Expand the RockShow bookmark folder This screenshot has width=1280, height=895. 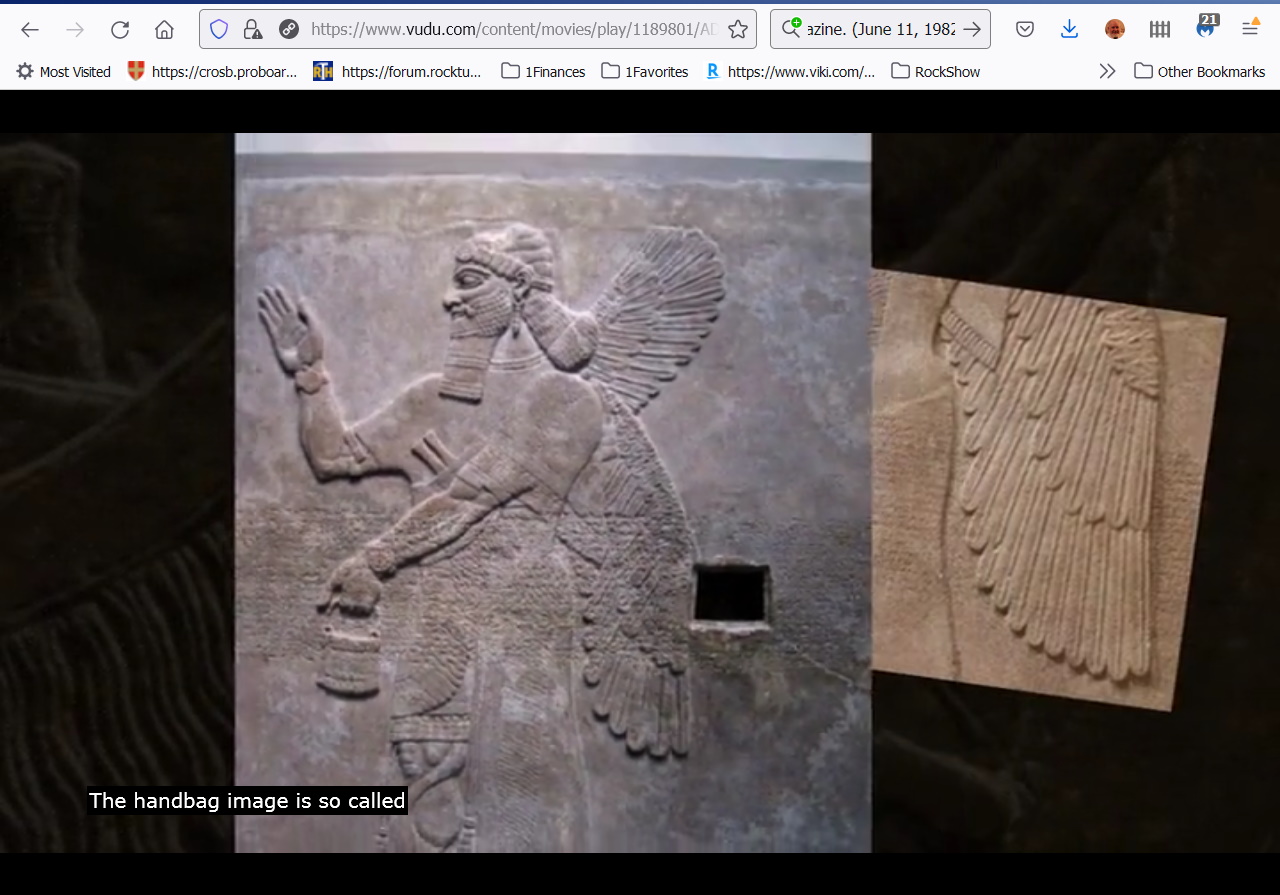pyautogui.click(x=936, y=72)
